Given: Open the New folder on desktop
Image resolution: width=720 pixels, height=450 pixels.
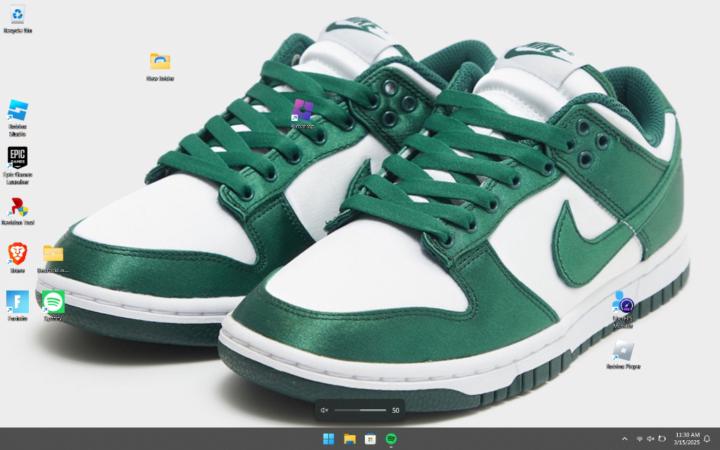Looking at the screenshot, I should pos(160,62).
